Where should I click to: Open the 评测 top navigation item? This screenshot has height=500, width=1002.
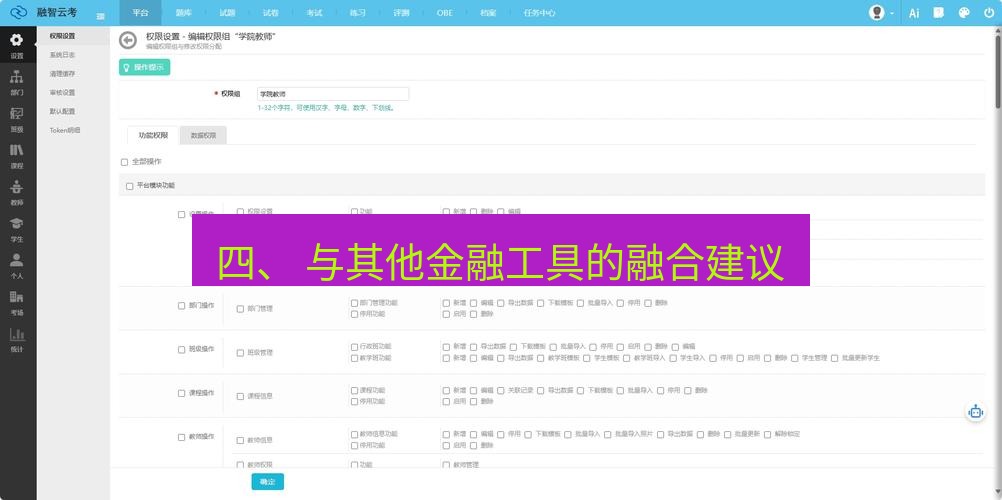coord(401,13)
